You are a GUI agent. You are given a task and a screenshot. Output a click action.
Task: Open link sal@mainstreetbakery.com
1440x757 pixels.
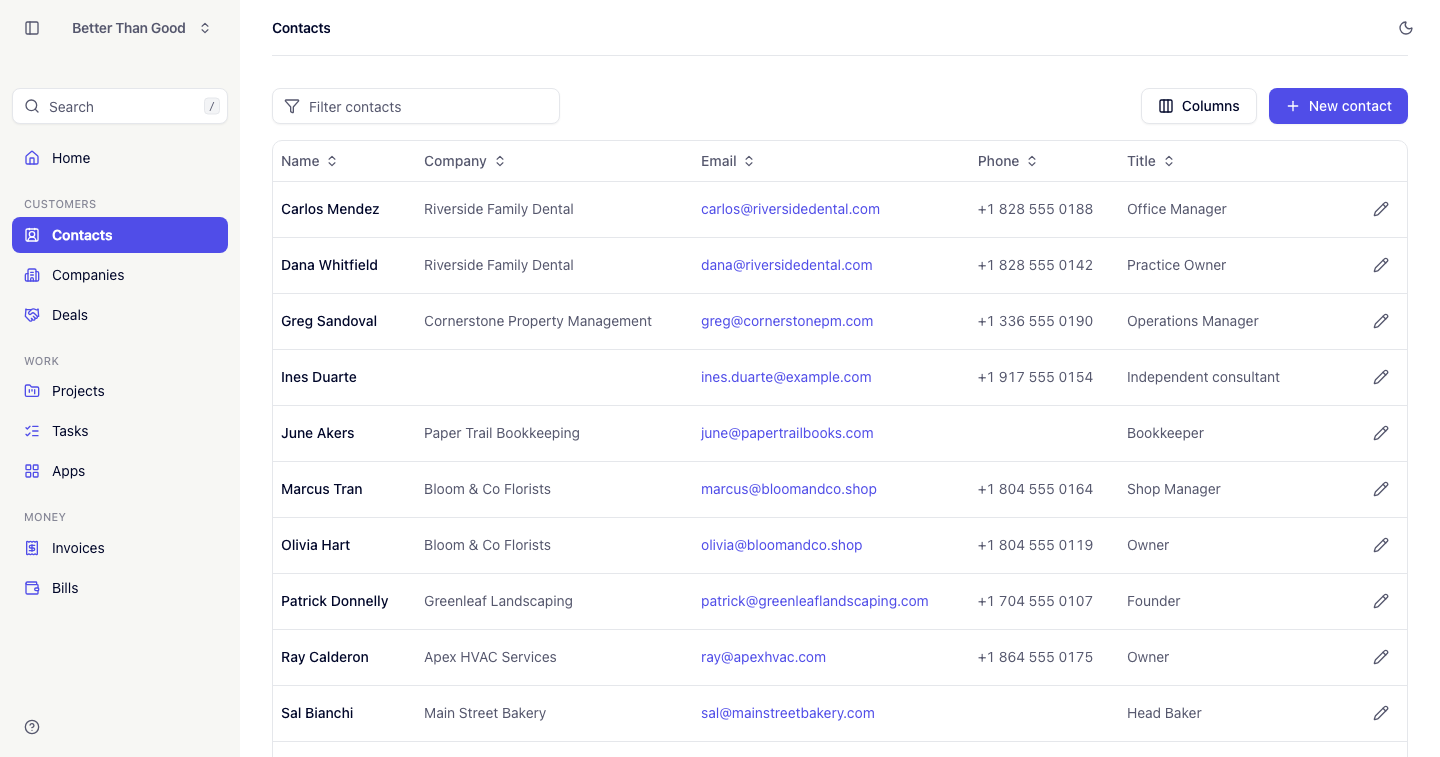788,713
